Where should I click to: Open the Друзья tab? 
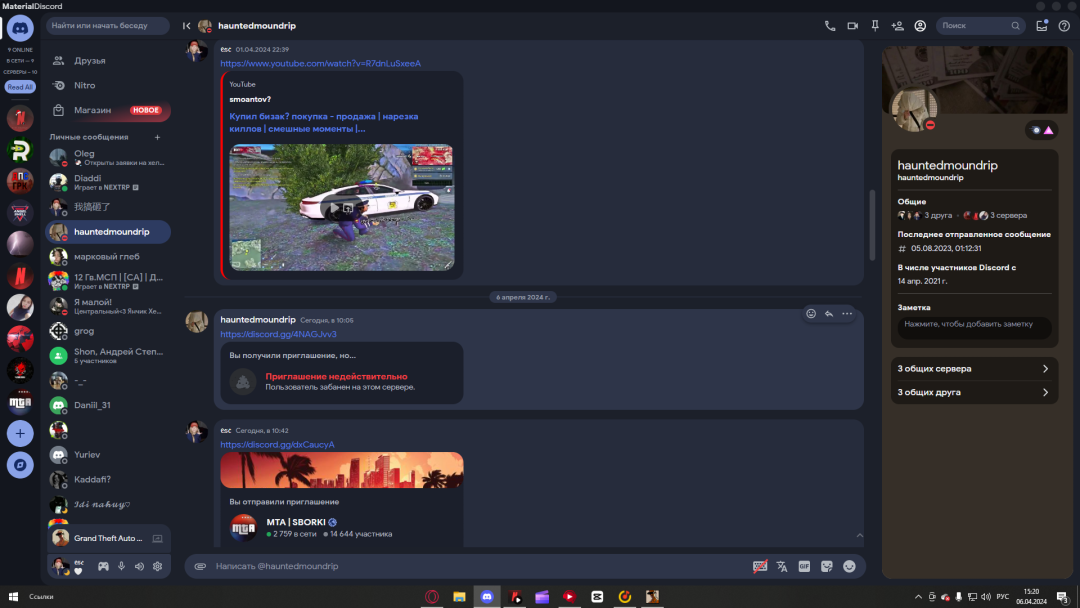90,60
